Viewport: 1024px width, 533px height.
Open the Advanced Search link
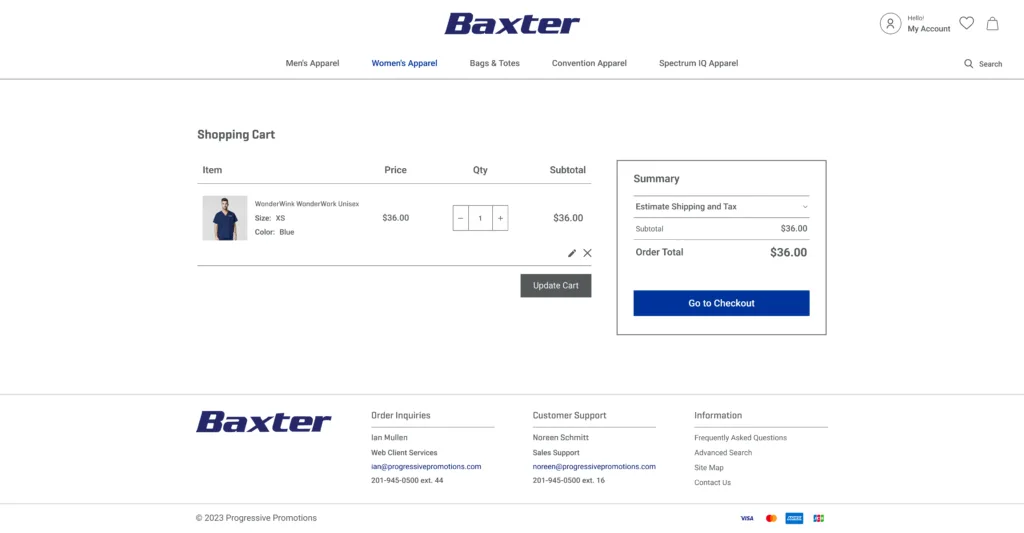pos(723,453)
